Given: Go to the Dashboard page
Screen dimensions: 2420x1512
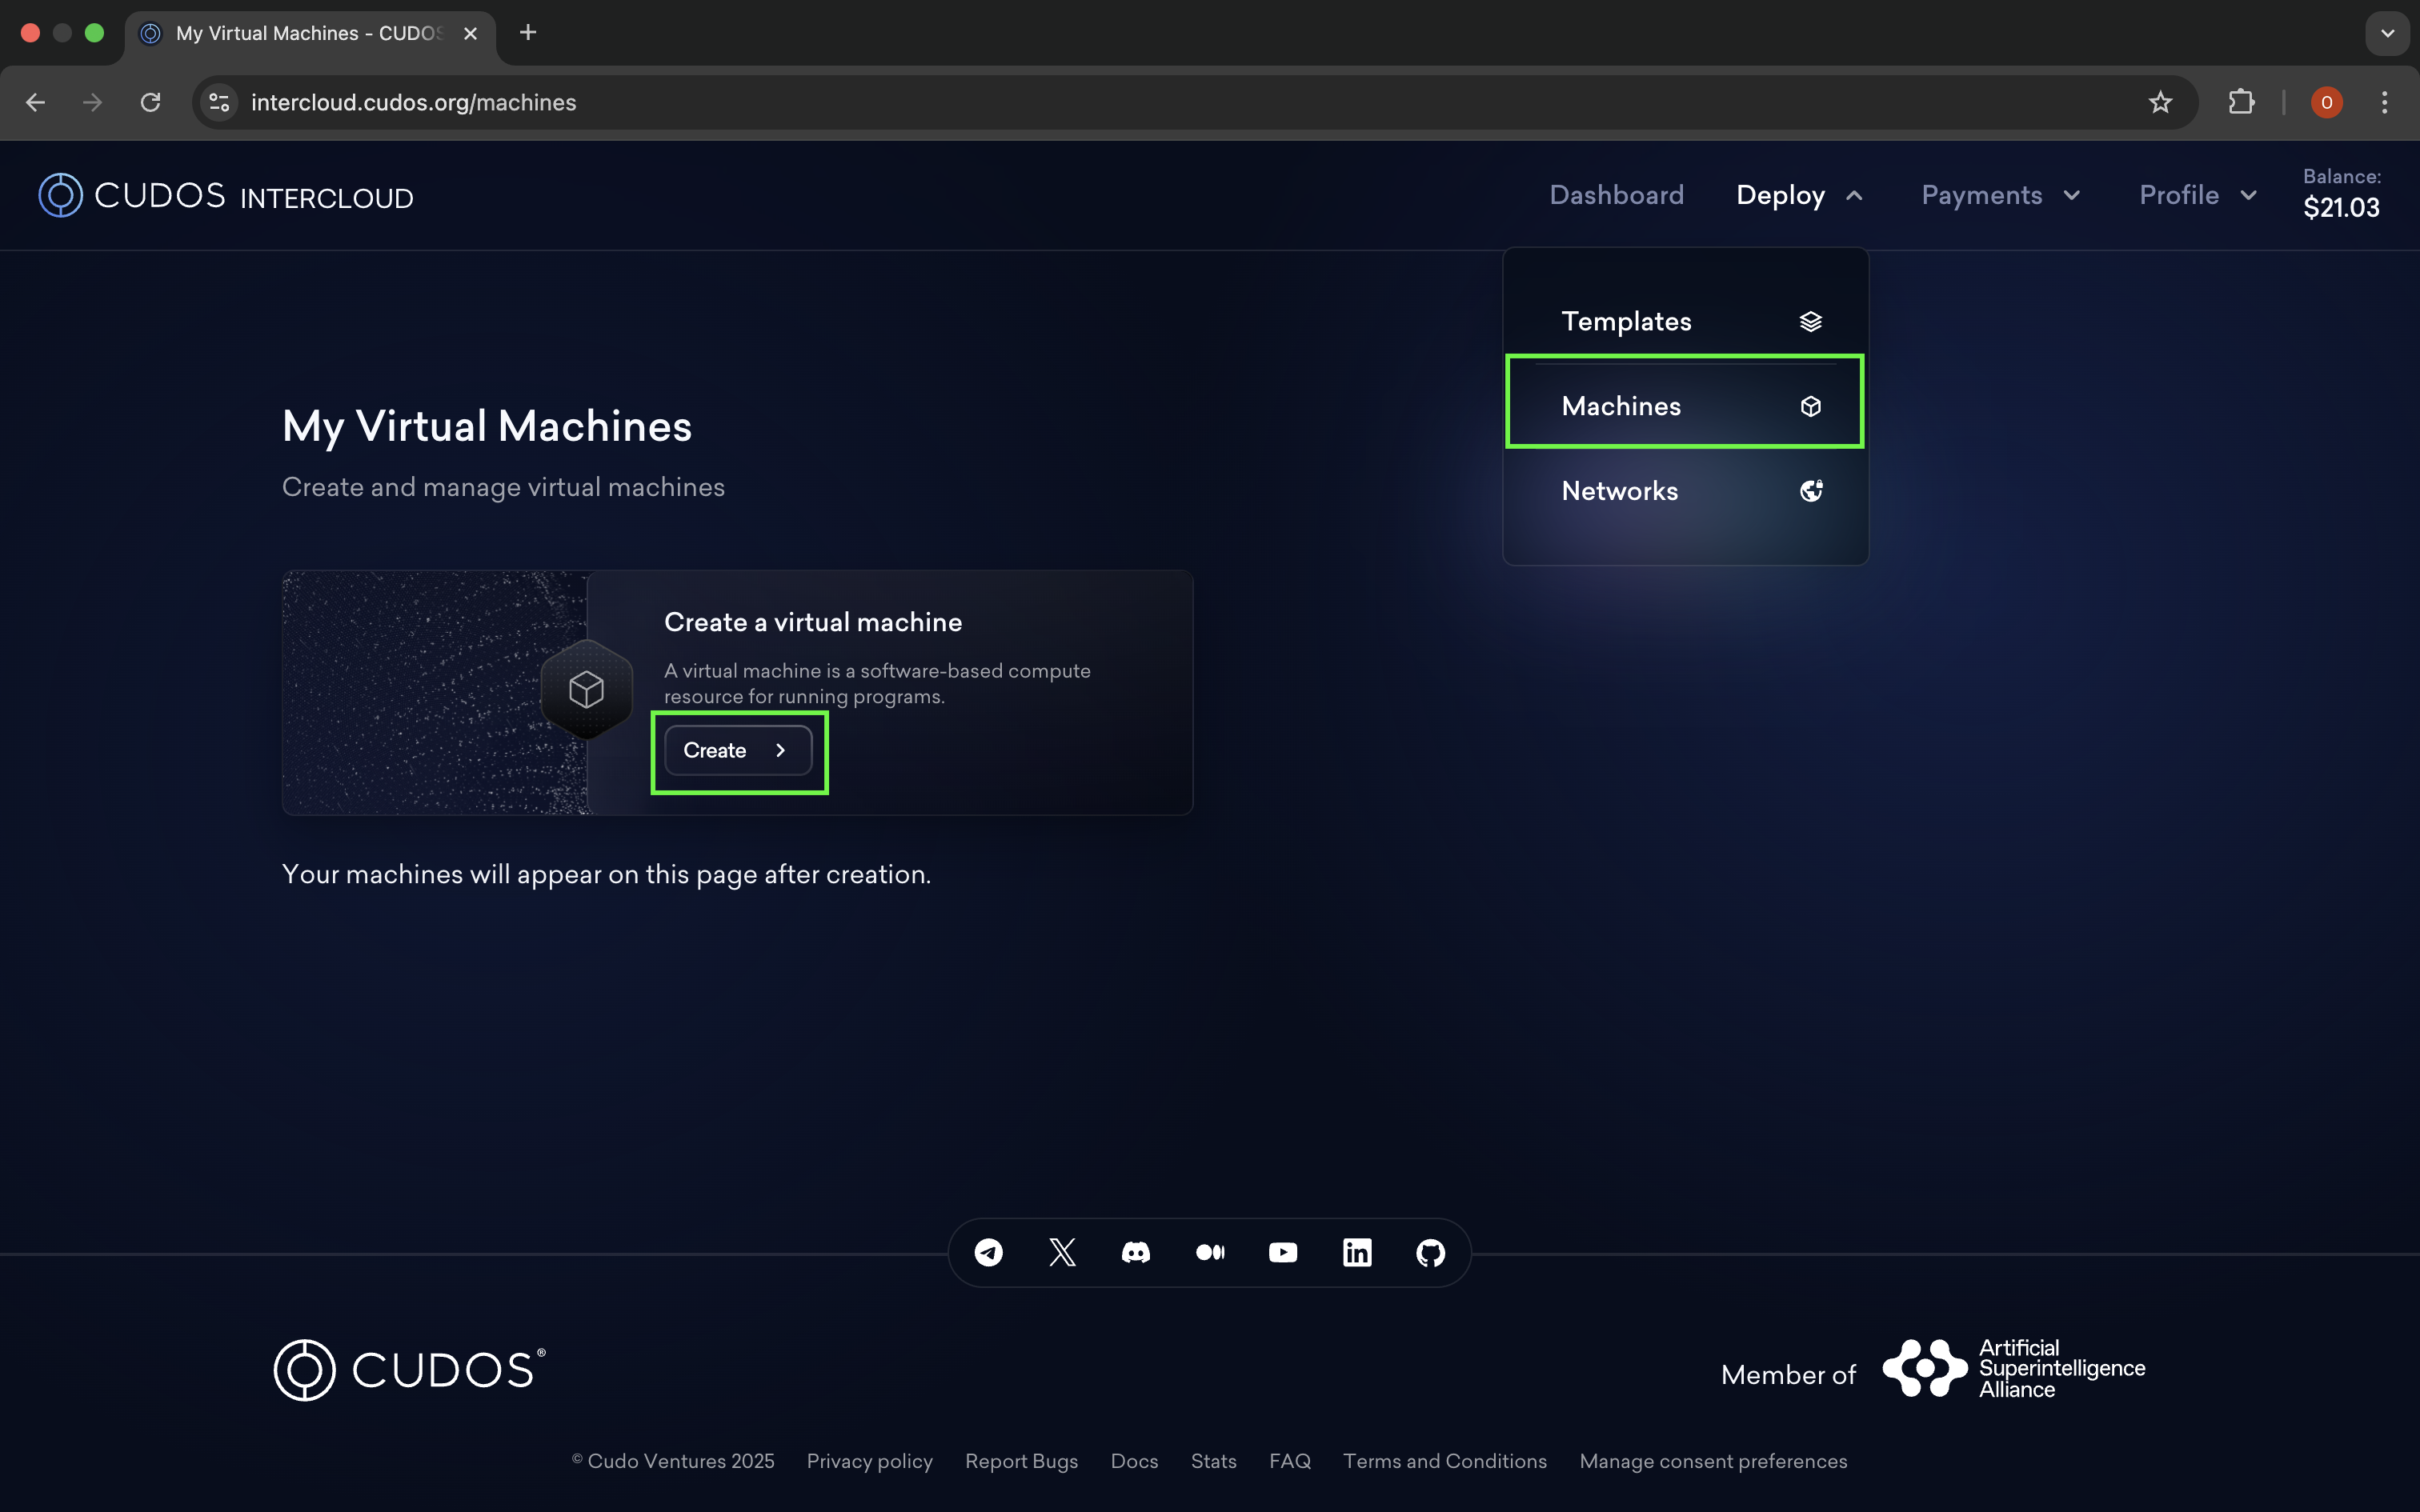Looking at the screenshot, I should (x=1616, y=195).
